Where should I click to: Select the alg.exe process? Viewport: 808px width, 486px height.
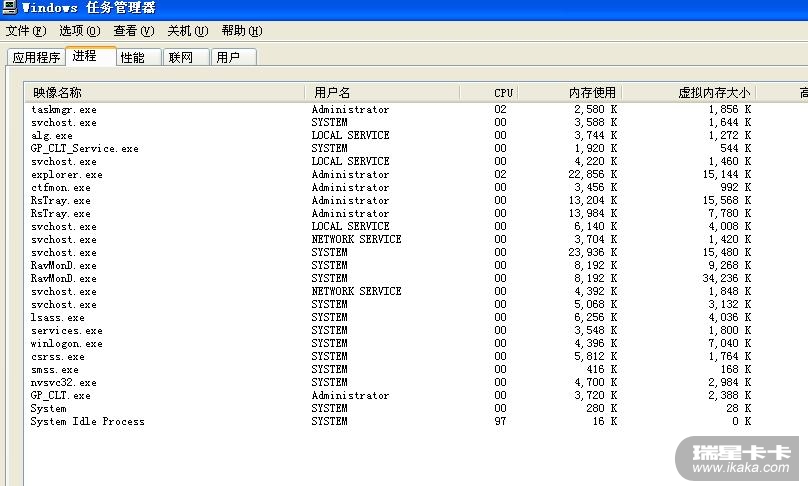tap(52, 136)
